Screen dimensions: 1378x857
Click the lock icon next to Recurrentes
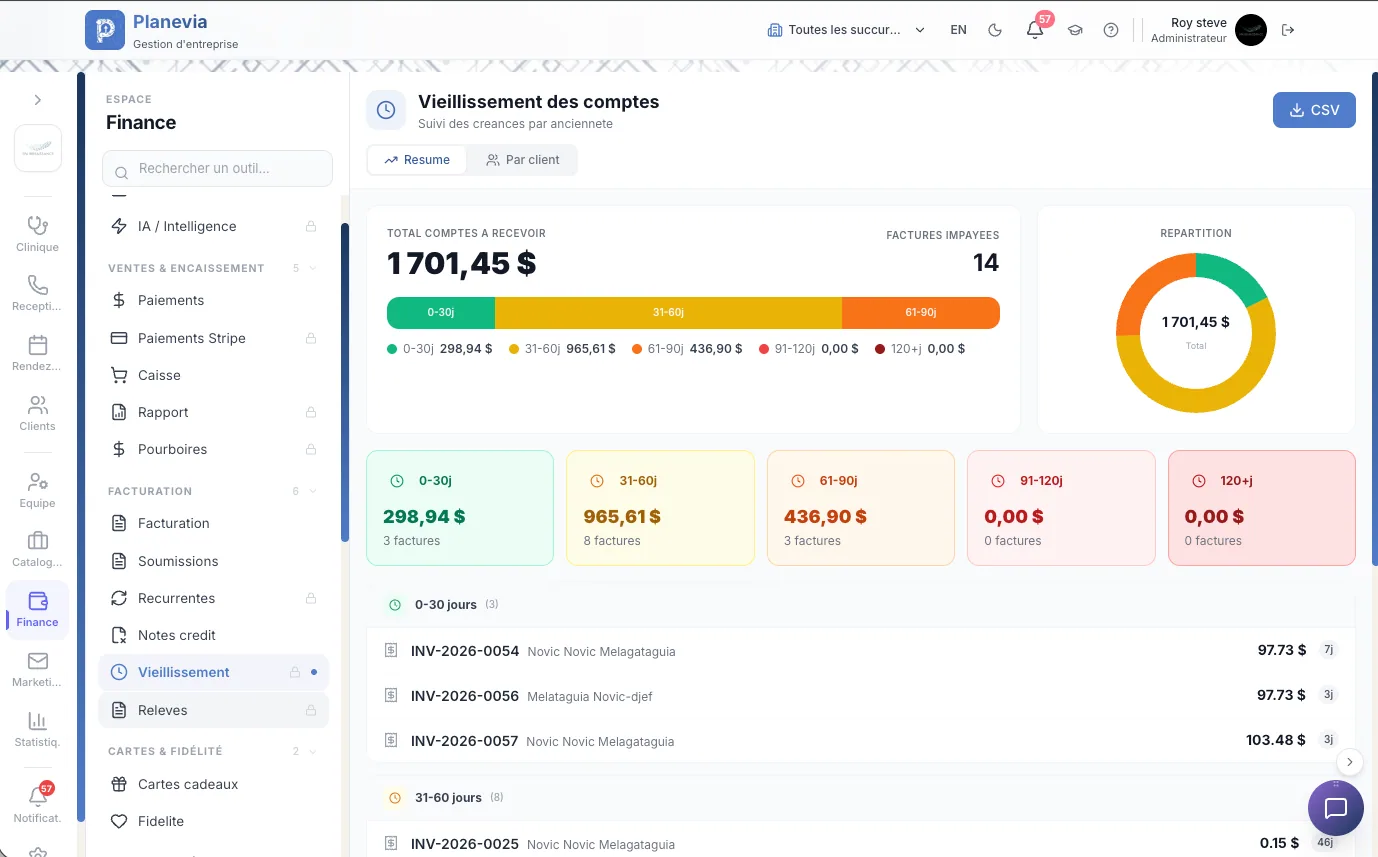pos(311,598)
